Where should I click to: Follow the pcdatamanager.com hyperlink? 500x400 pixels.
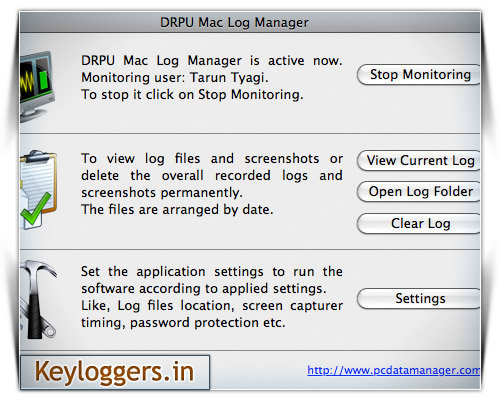tap(394, 370)
